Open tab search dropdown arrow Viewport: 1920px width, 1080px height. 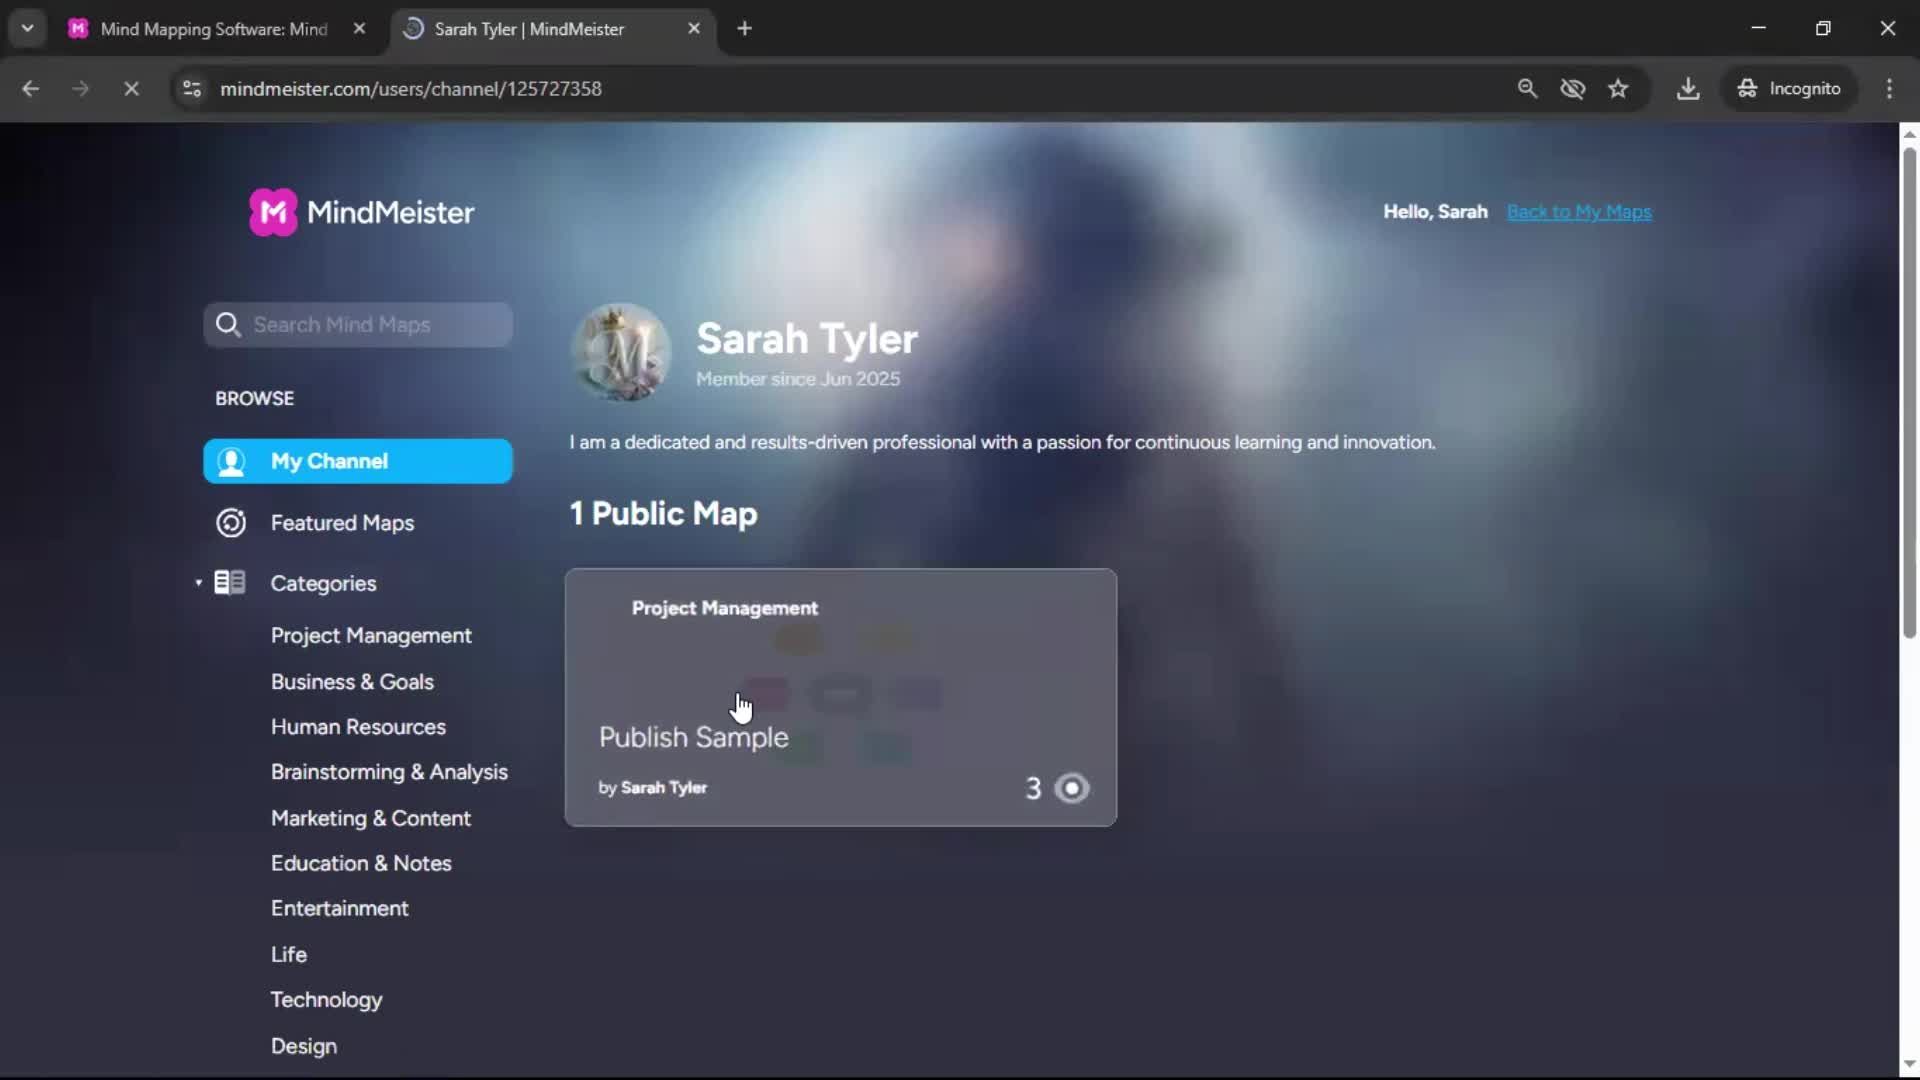[x=28, y=29]
